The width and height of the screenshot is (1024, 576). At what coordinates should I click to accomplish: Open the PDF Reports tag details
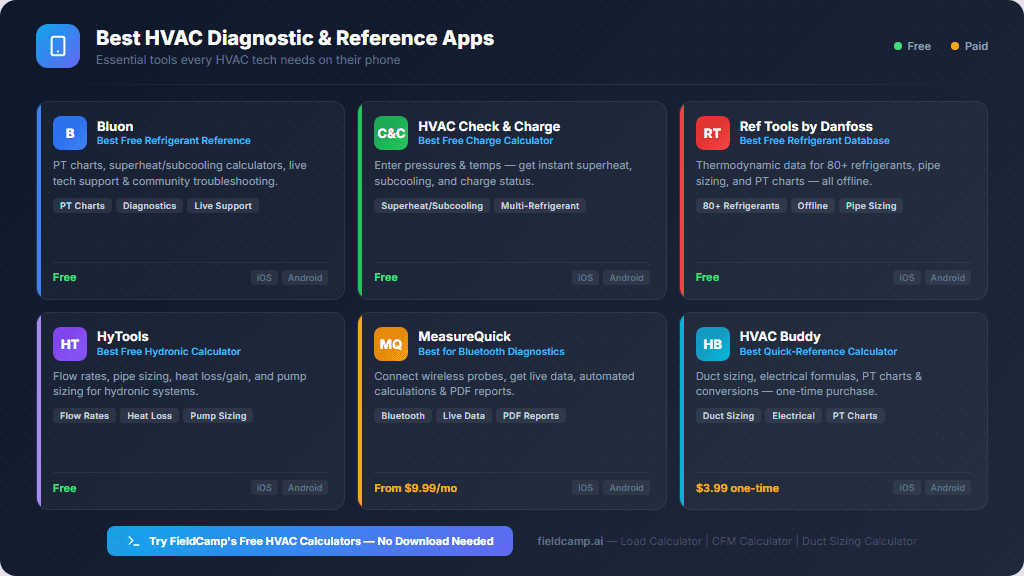point(531,415)
